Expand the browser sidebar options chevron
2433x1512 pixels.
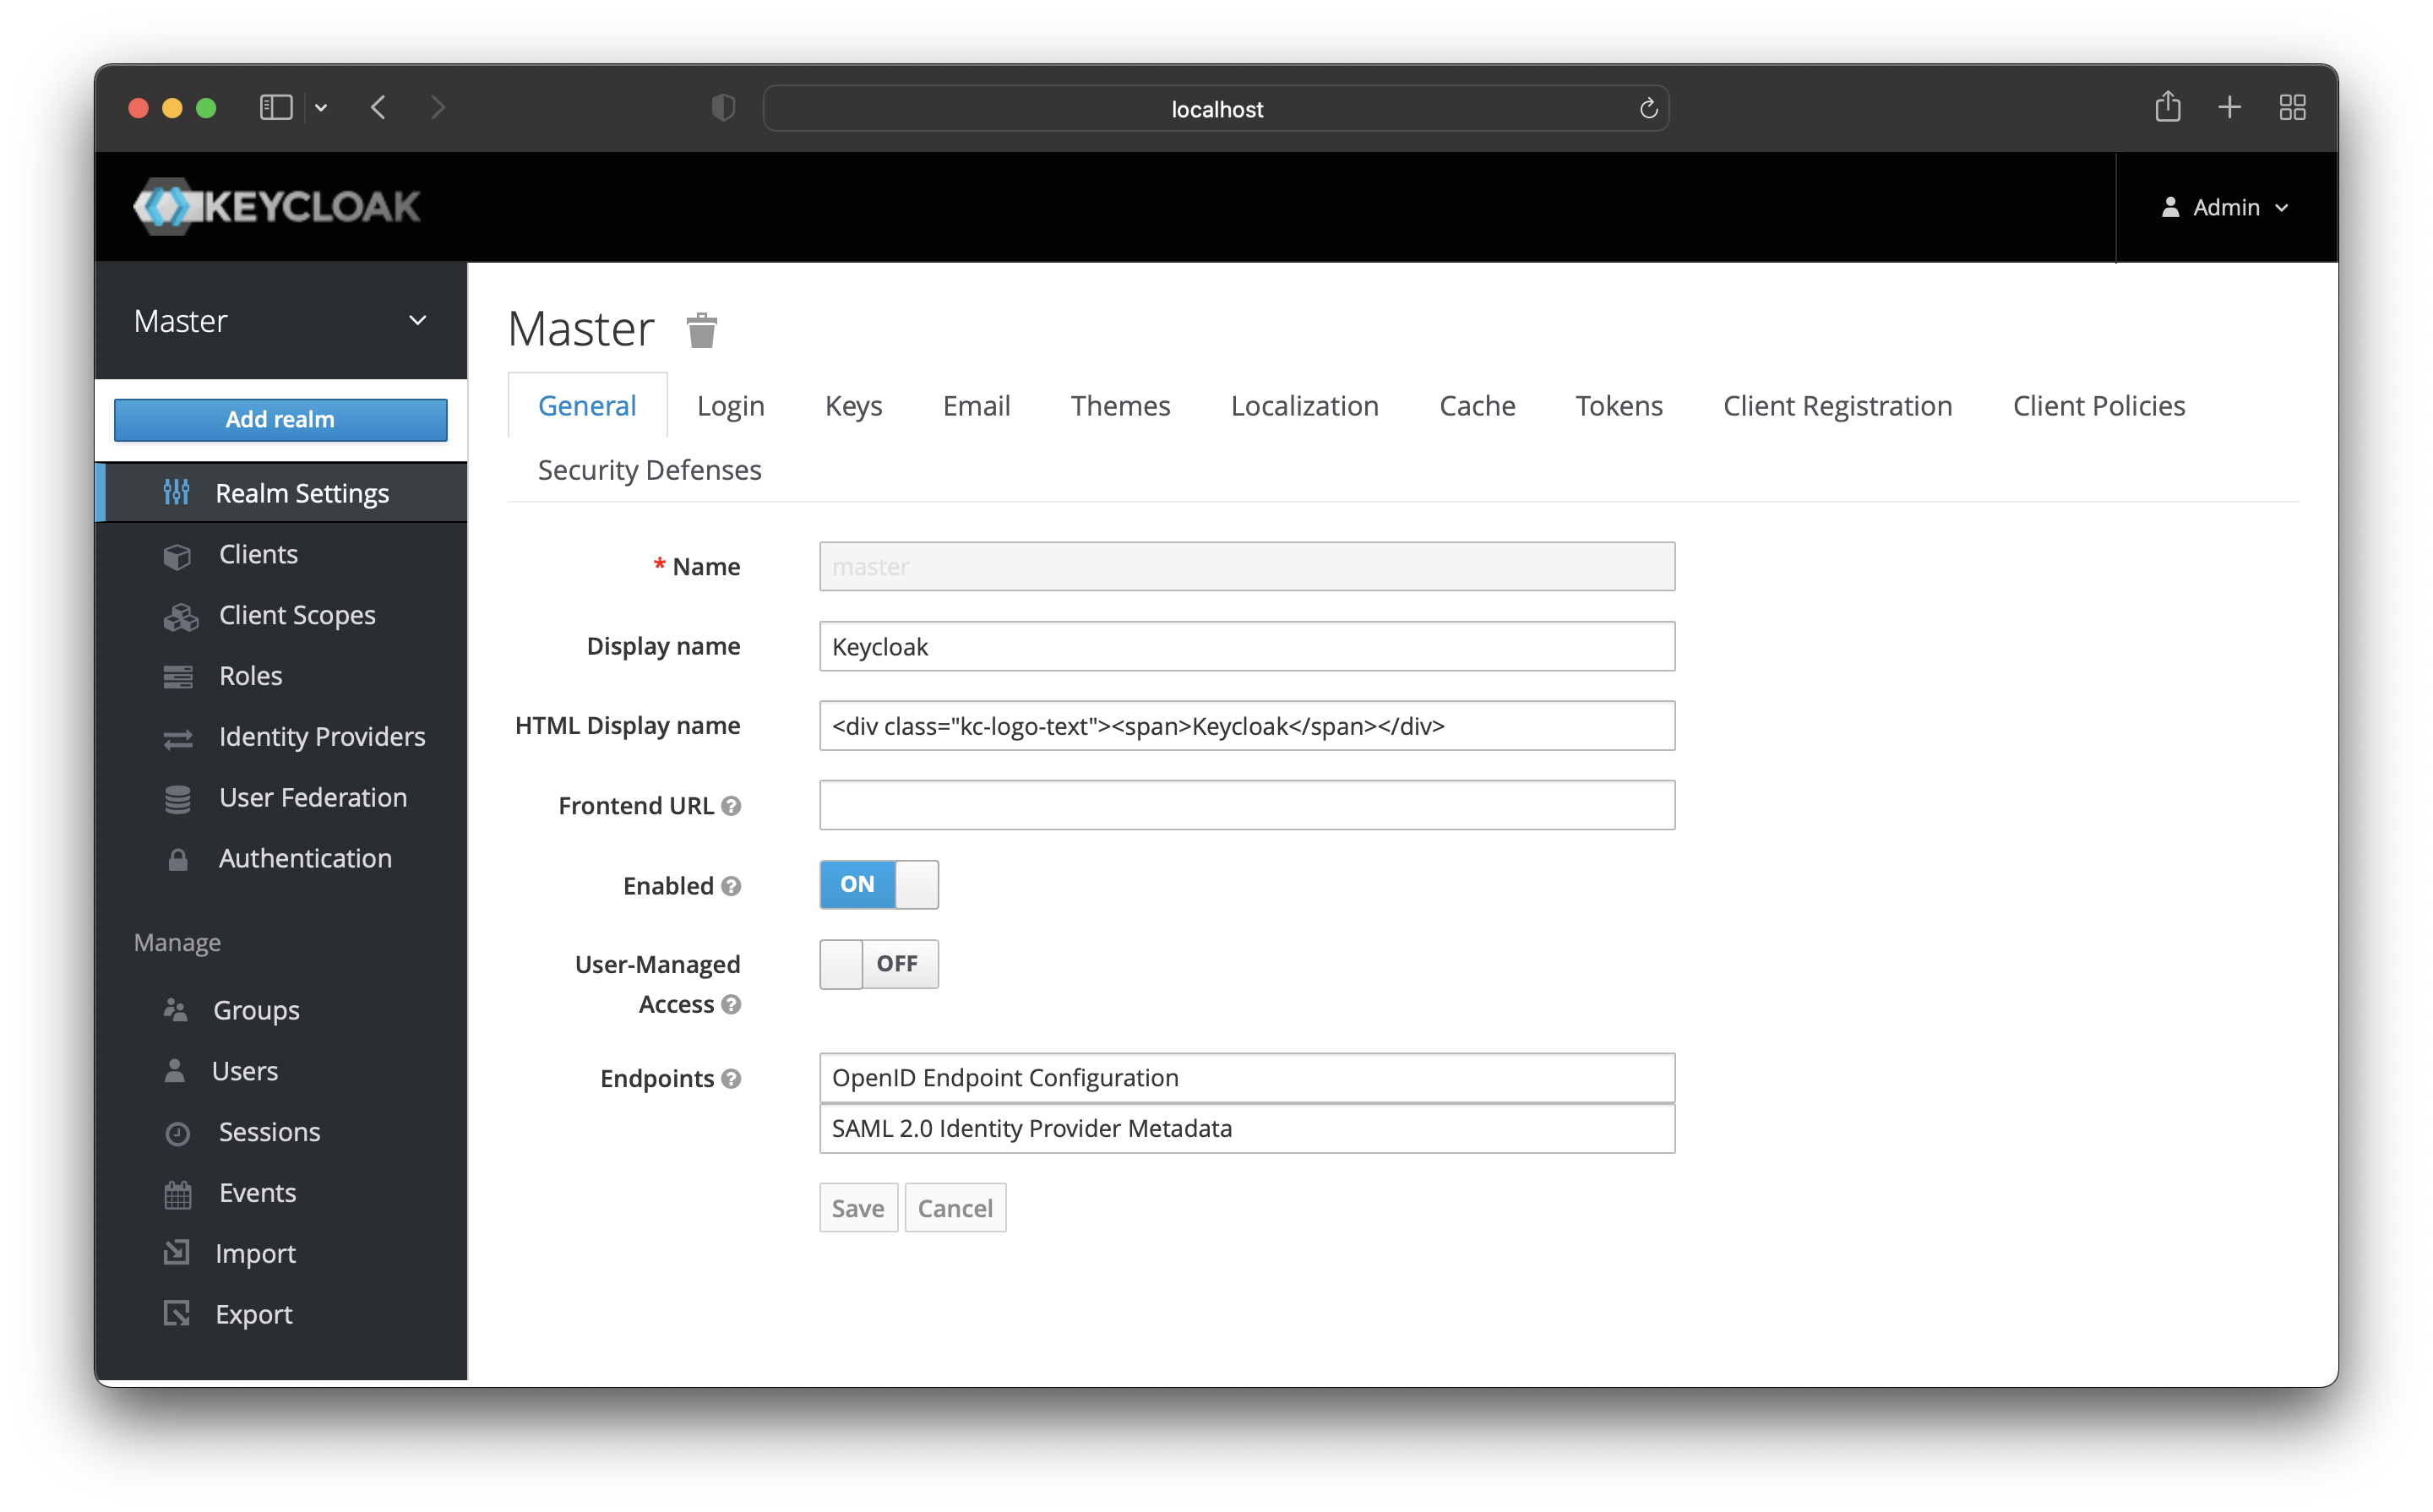[321, 107]
